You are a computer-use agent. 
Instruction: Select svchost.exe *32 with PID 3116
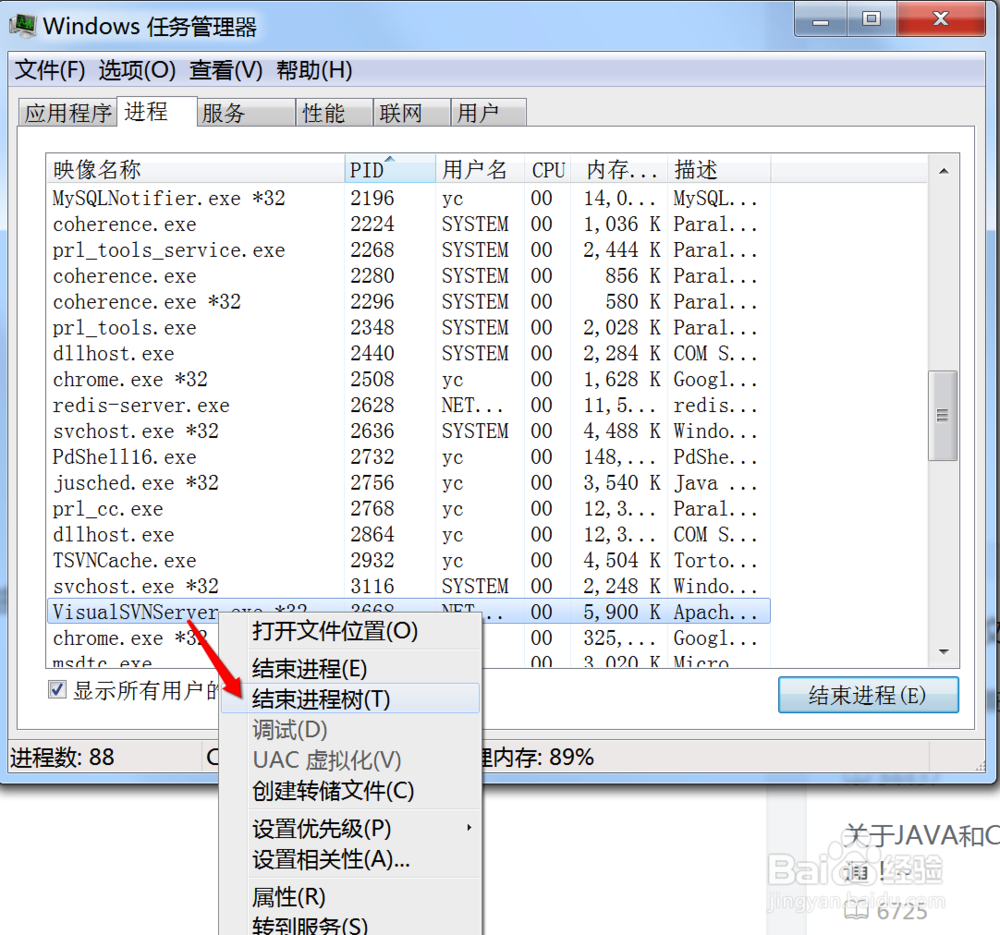[x=408, y=586]
